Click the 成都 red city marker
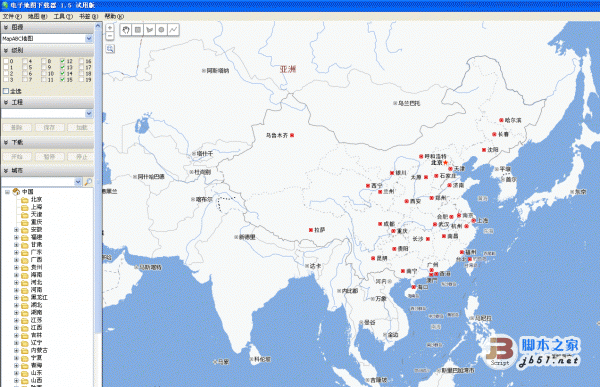600x387 pixels. pos(380,224)
